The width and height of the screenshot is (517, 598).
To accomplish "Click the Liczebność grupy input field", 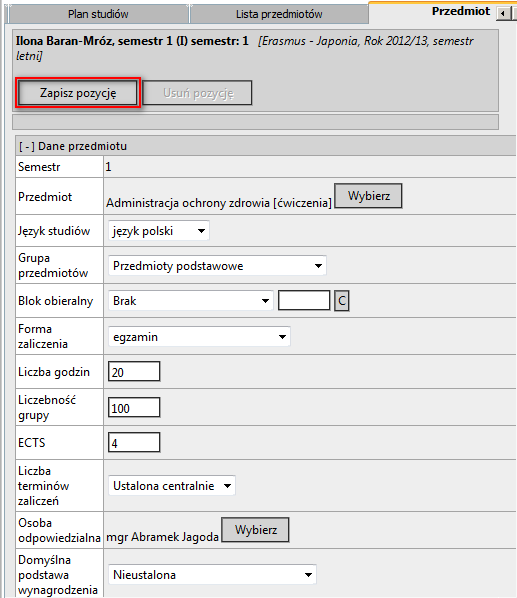I will pos(134,407).
